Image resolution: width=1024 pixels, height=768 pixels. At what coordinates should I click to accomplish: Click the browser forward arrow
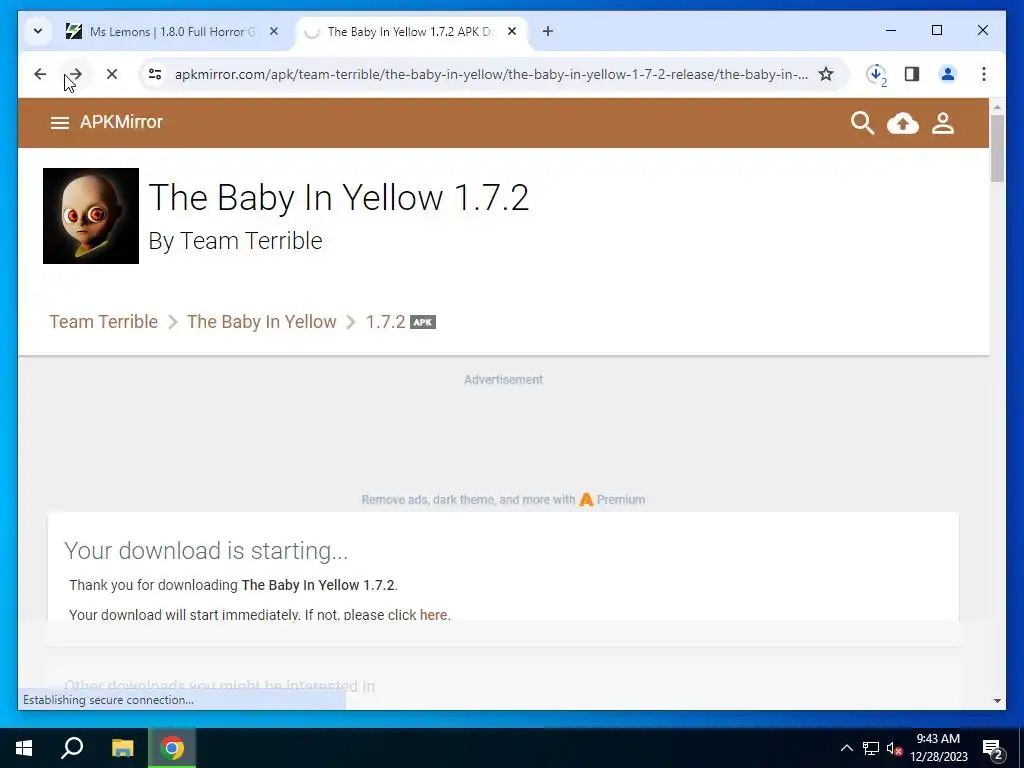point(75,74)
